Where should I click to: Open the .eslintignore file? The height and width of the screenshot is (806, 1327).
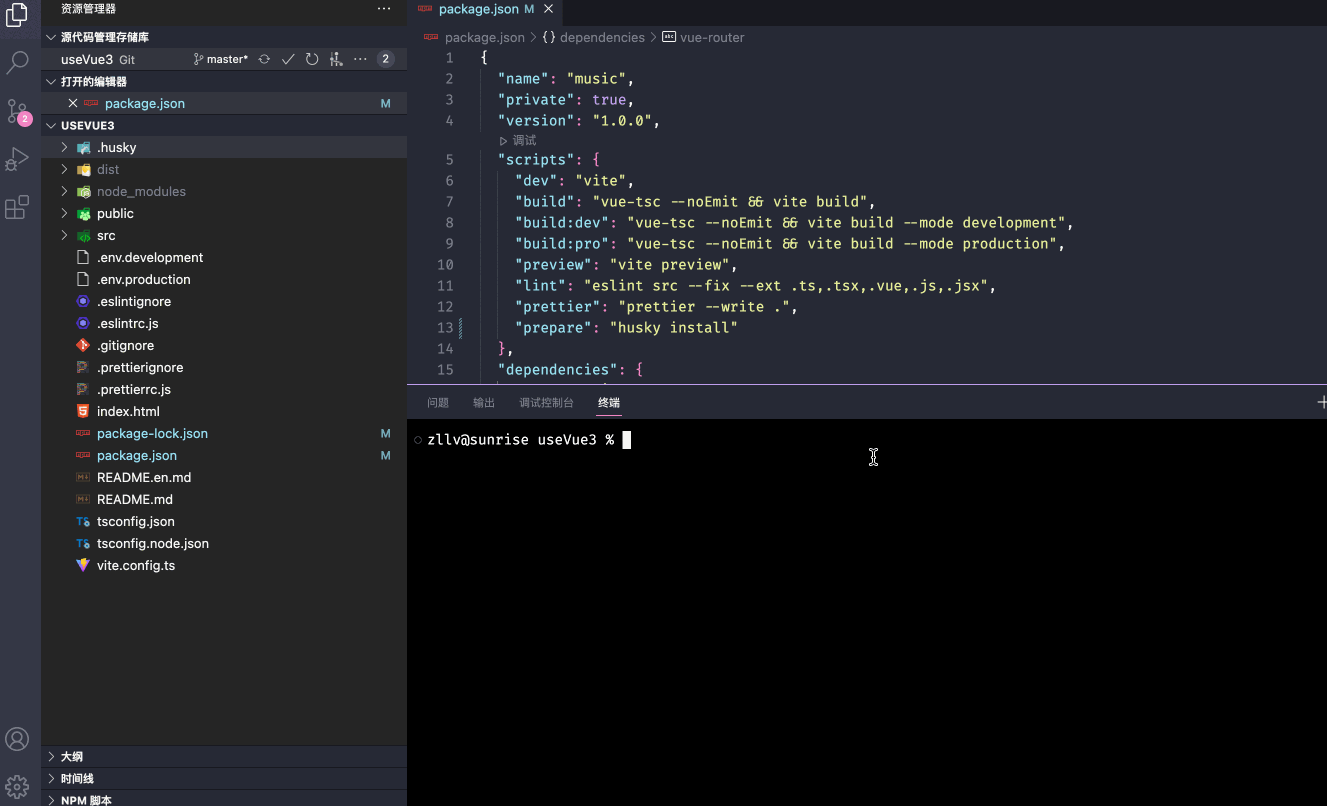(224, 301)
